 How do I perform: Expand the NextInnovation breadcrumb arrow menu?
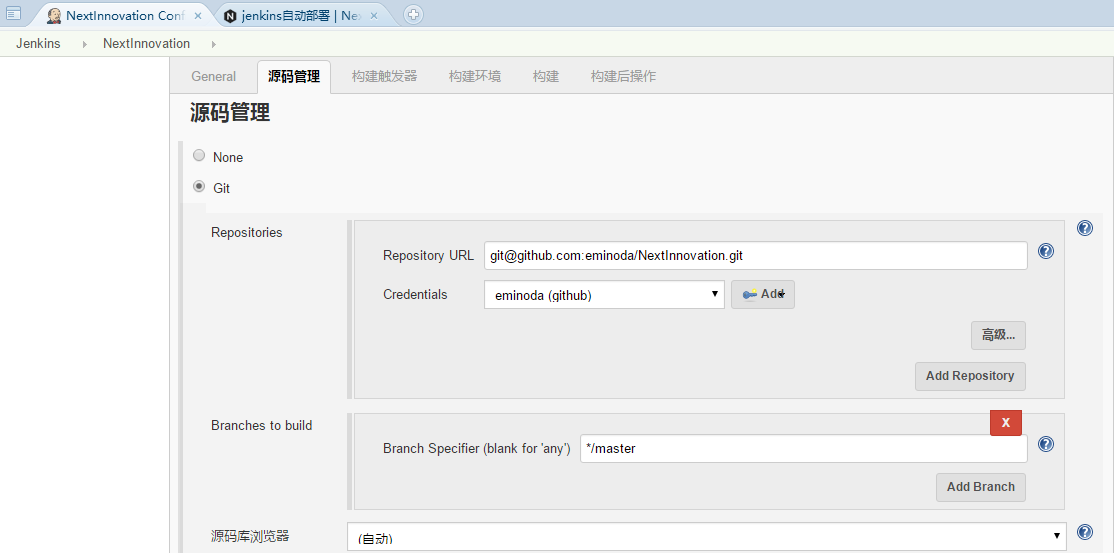pyautogui.click(x=214, y=44)
